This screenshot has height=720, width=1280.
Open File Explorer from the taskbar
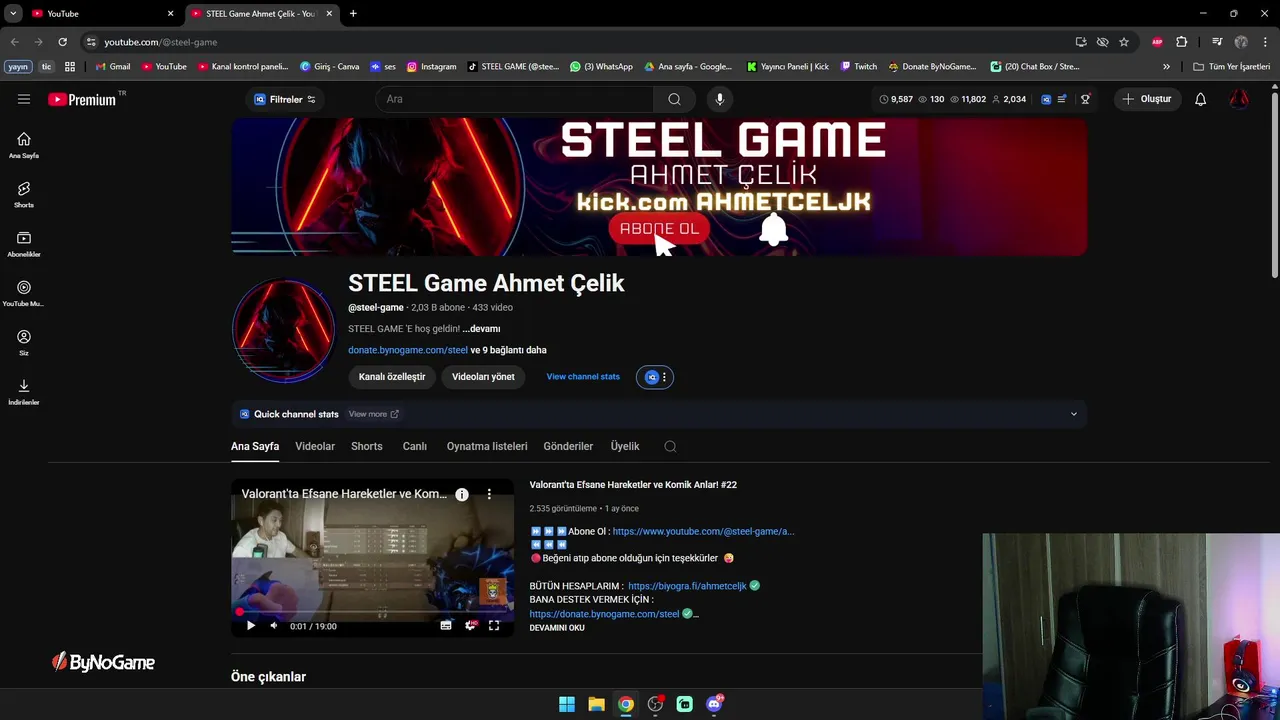click(x=596, y=704)
